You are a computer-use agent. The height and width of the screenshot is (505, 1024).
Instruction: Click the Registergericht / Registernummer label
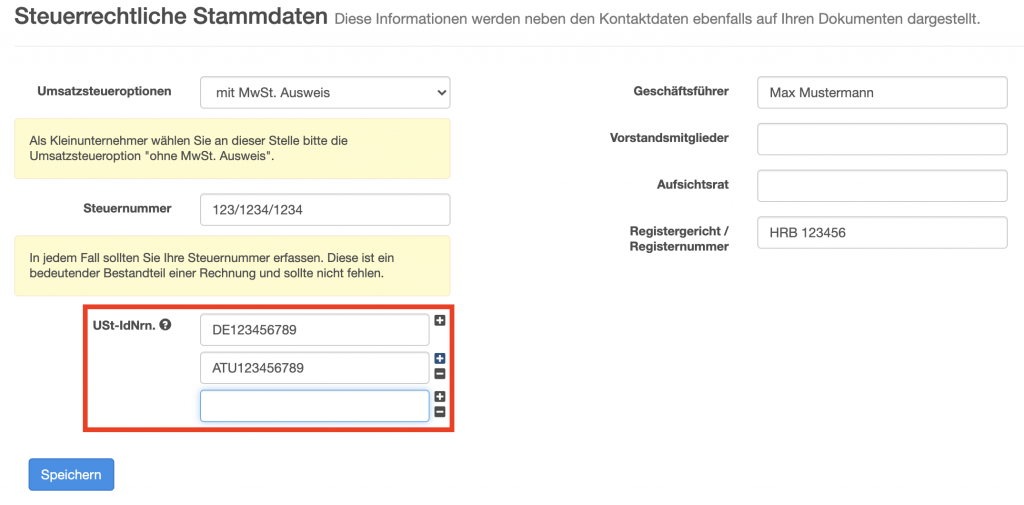pos(679,239)
